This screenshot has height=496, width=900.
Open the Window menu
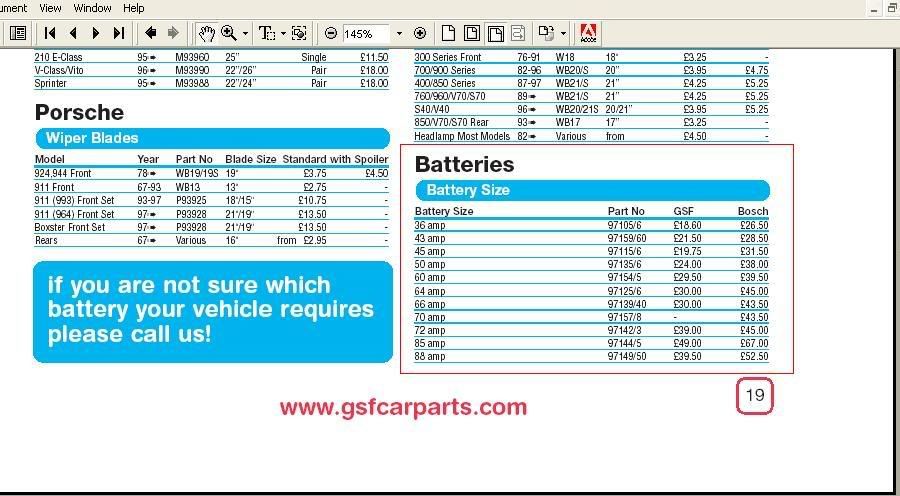[x=92, y=8]
